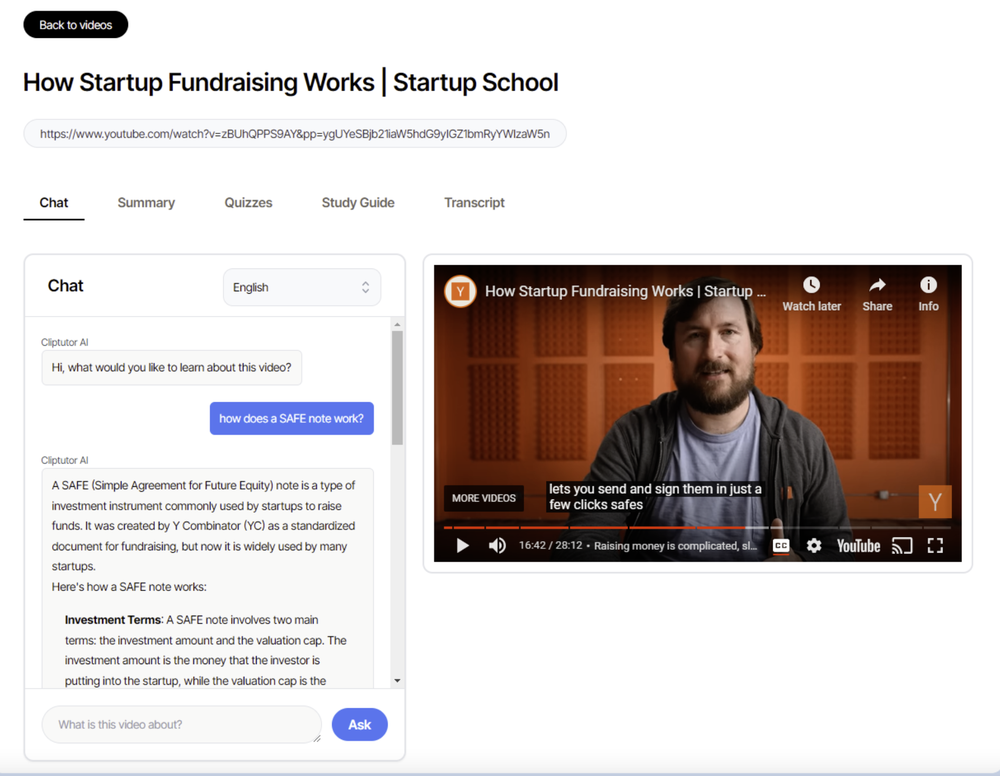Play the video with the play icon
1000x776 pixels.
click(x=462, y=546)
